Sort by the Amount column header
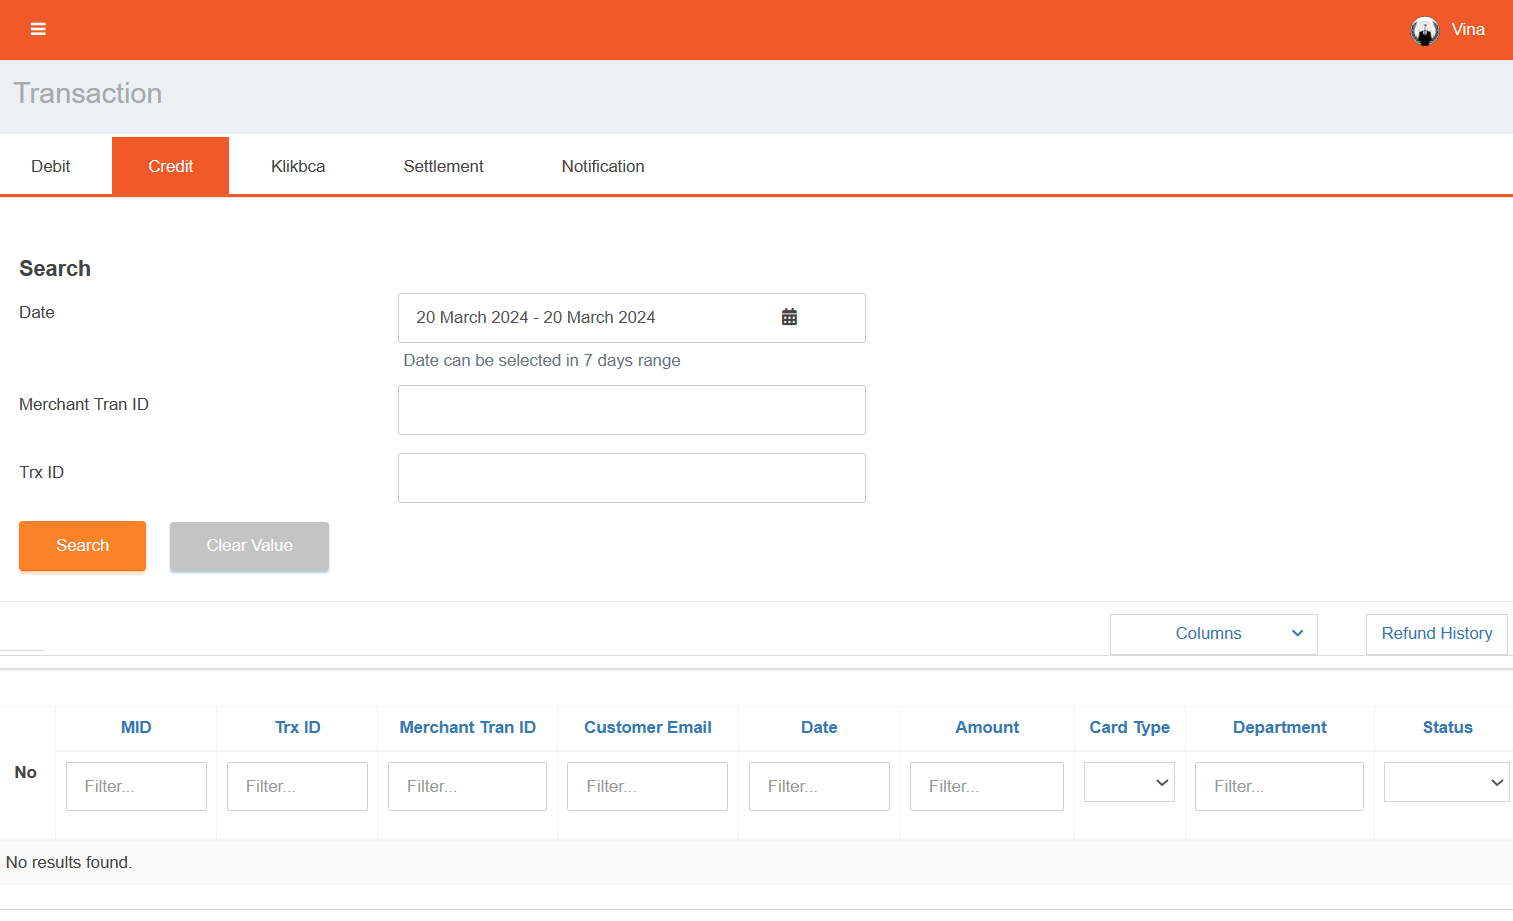1513x921 pixels. pos(987,728)
